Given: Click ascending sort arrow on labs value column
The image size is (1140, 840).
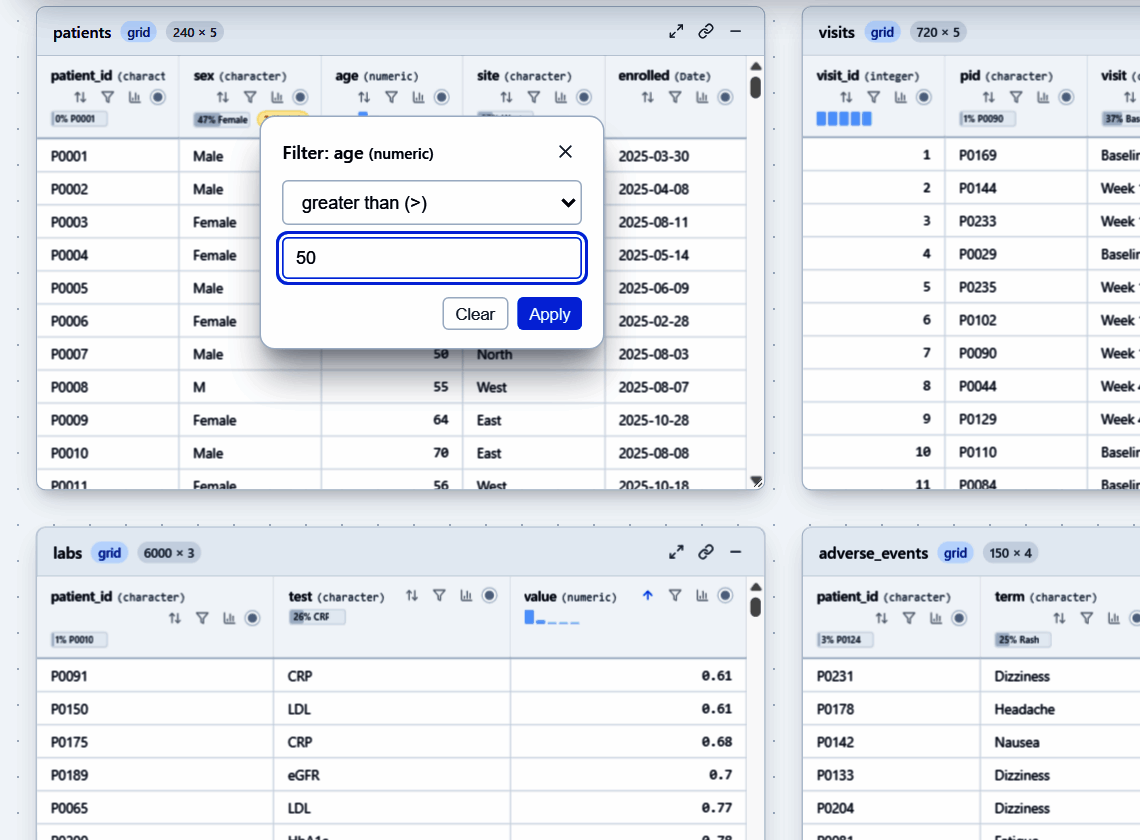Looking at the screenshot, I should pos(647,596).
